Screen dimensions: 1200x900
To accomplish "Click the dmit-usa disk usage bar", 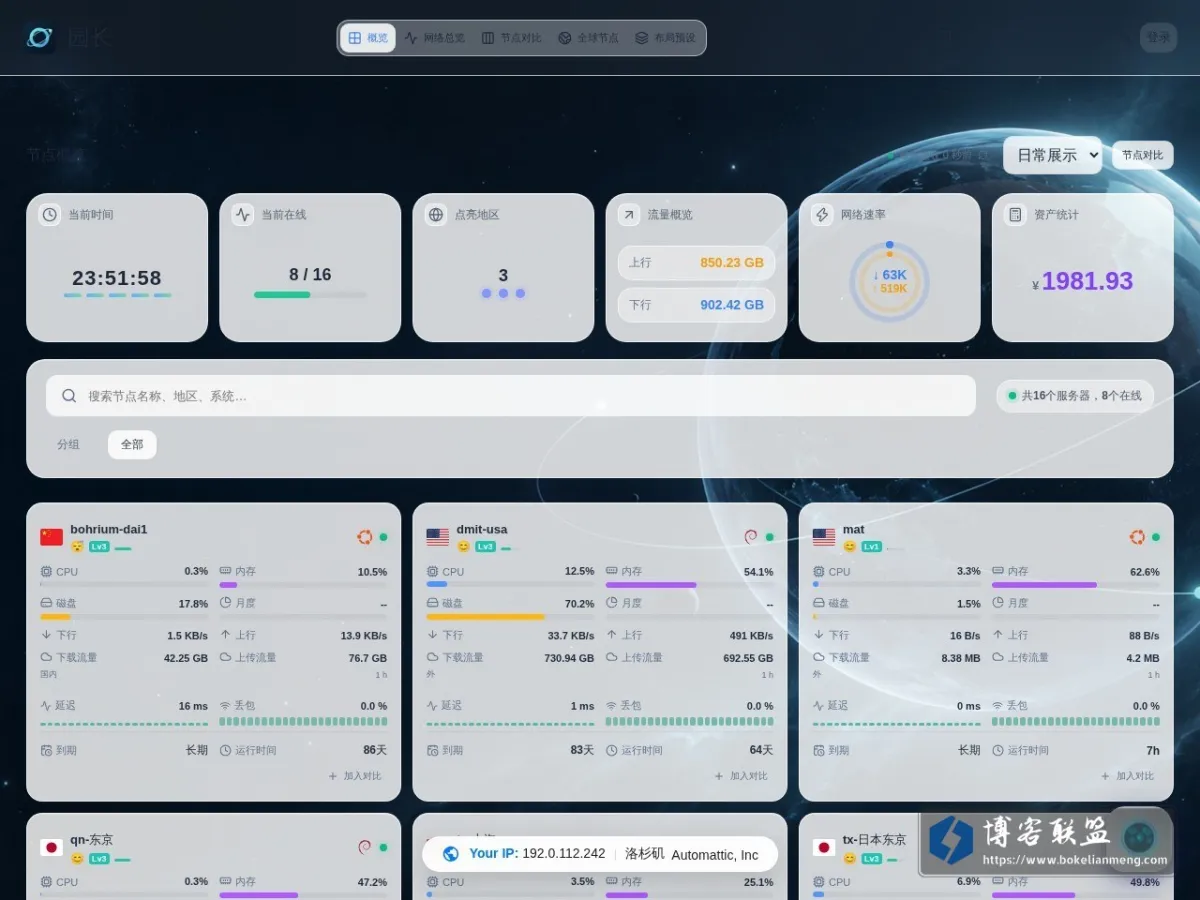I will tap(510, 617).
